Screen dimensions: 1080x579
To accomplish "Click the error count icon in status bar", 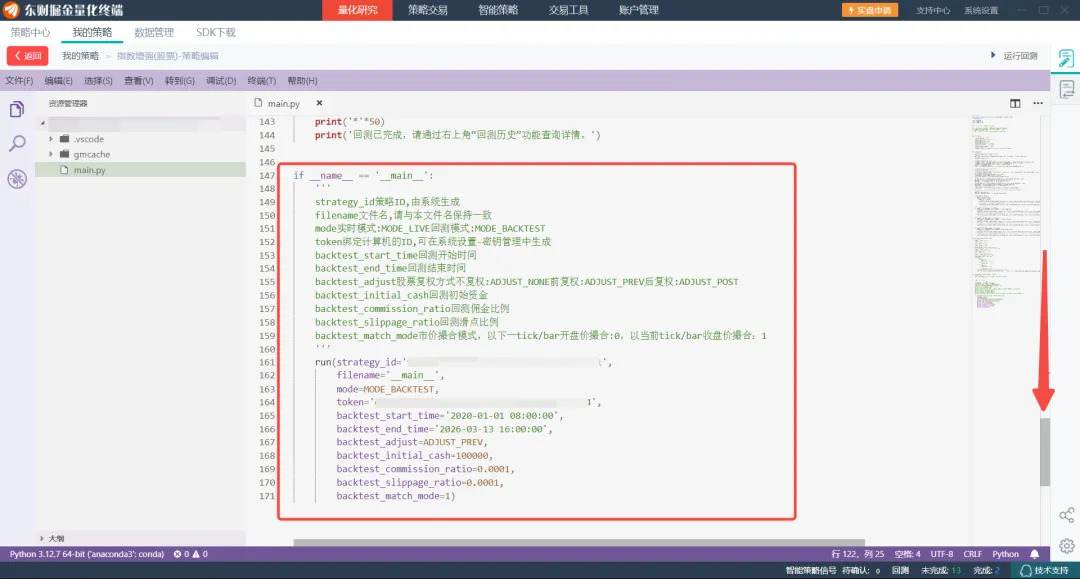I will (x=177, y=554).
